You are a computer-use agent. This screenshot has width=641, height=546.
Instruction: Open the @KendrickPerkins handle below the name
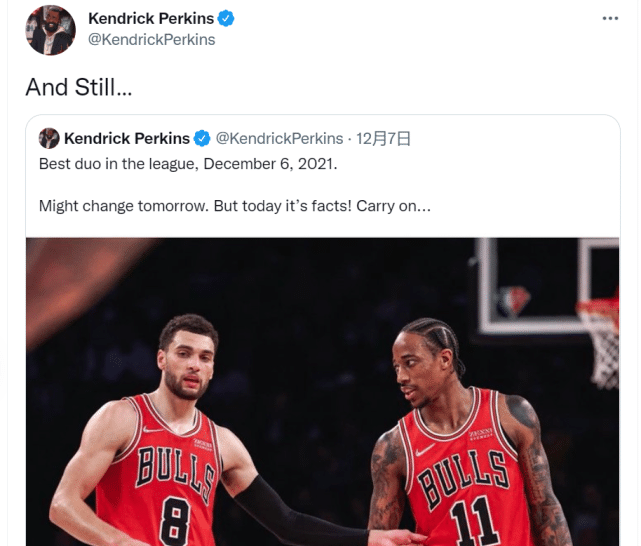tap(152, 40)
